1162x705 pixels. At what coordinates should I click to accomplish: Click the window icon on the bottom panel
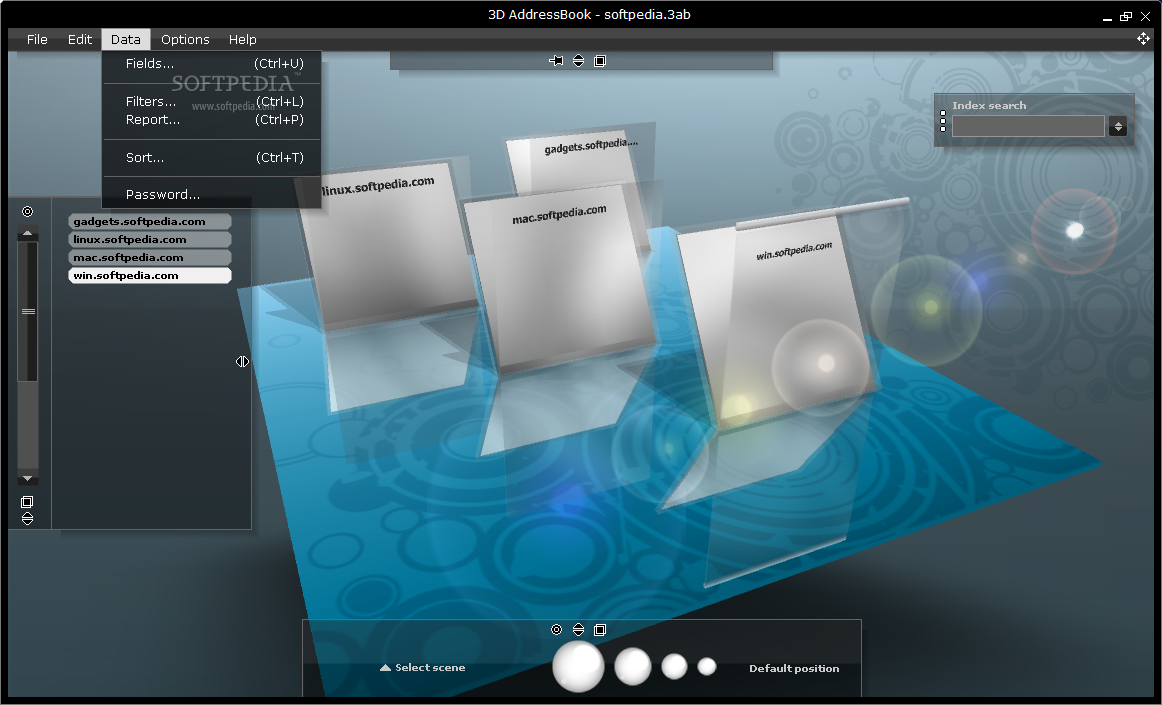pos(600,629)
